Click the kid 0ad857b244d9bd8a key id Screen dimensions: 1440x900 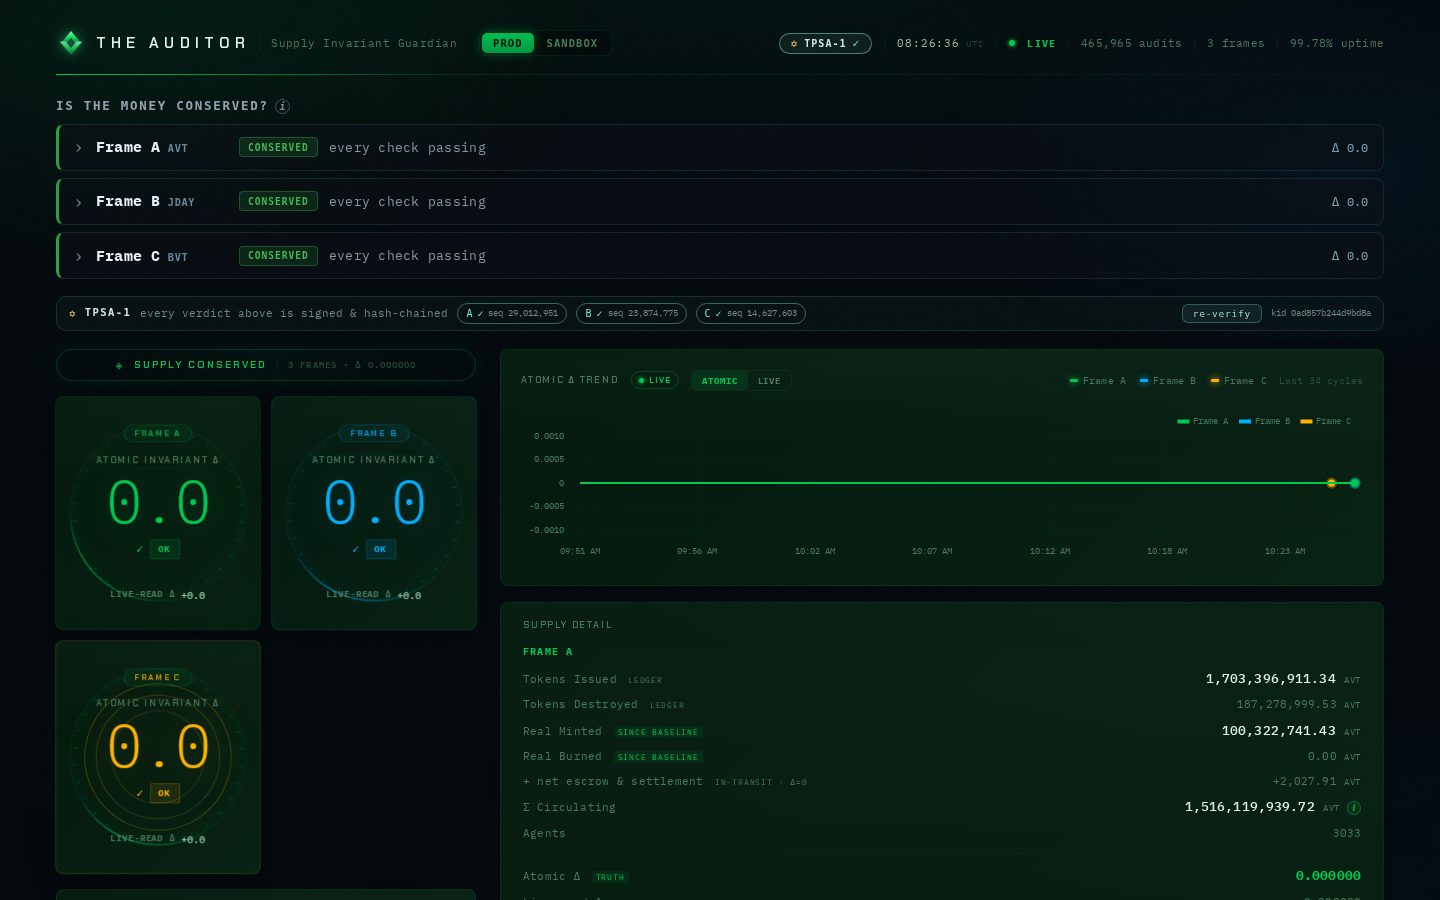1321,313
